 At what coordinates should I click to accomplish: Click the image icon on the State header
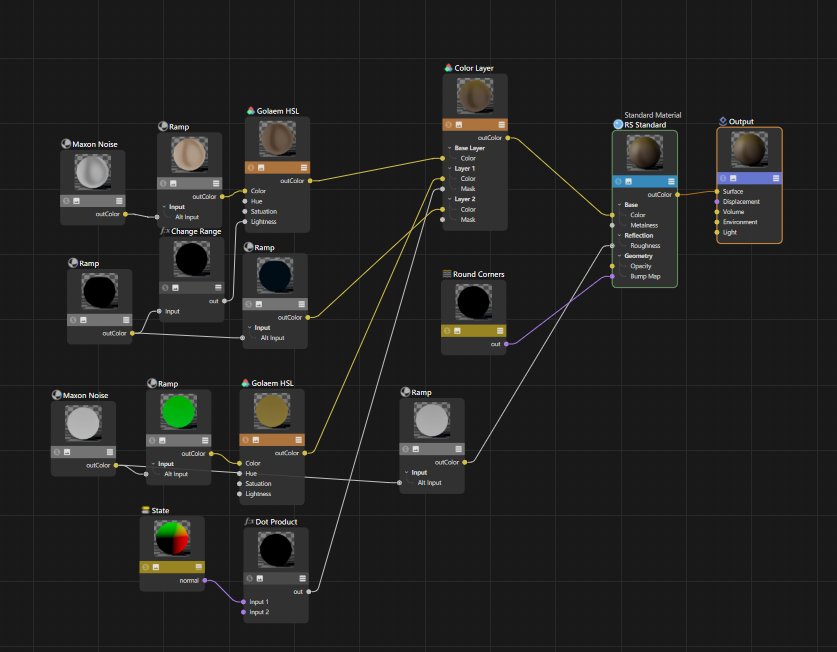tap(156, 567)
